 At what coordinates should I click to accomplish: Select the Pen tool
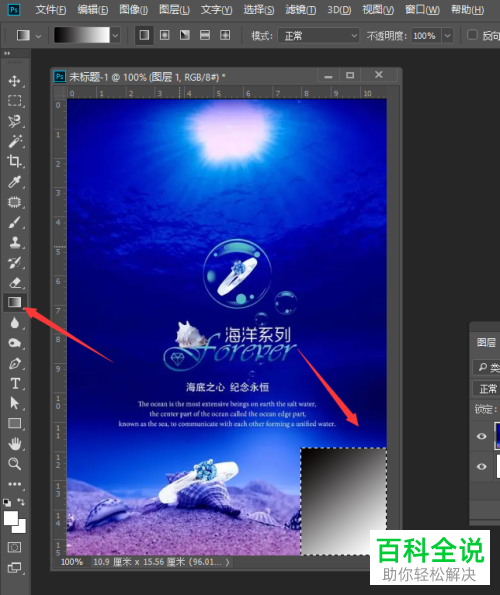[14, 364]
